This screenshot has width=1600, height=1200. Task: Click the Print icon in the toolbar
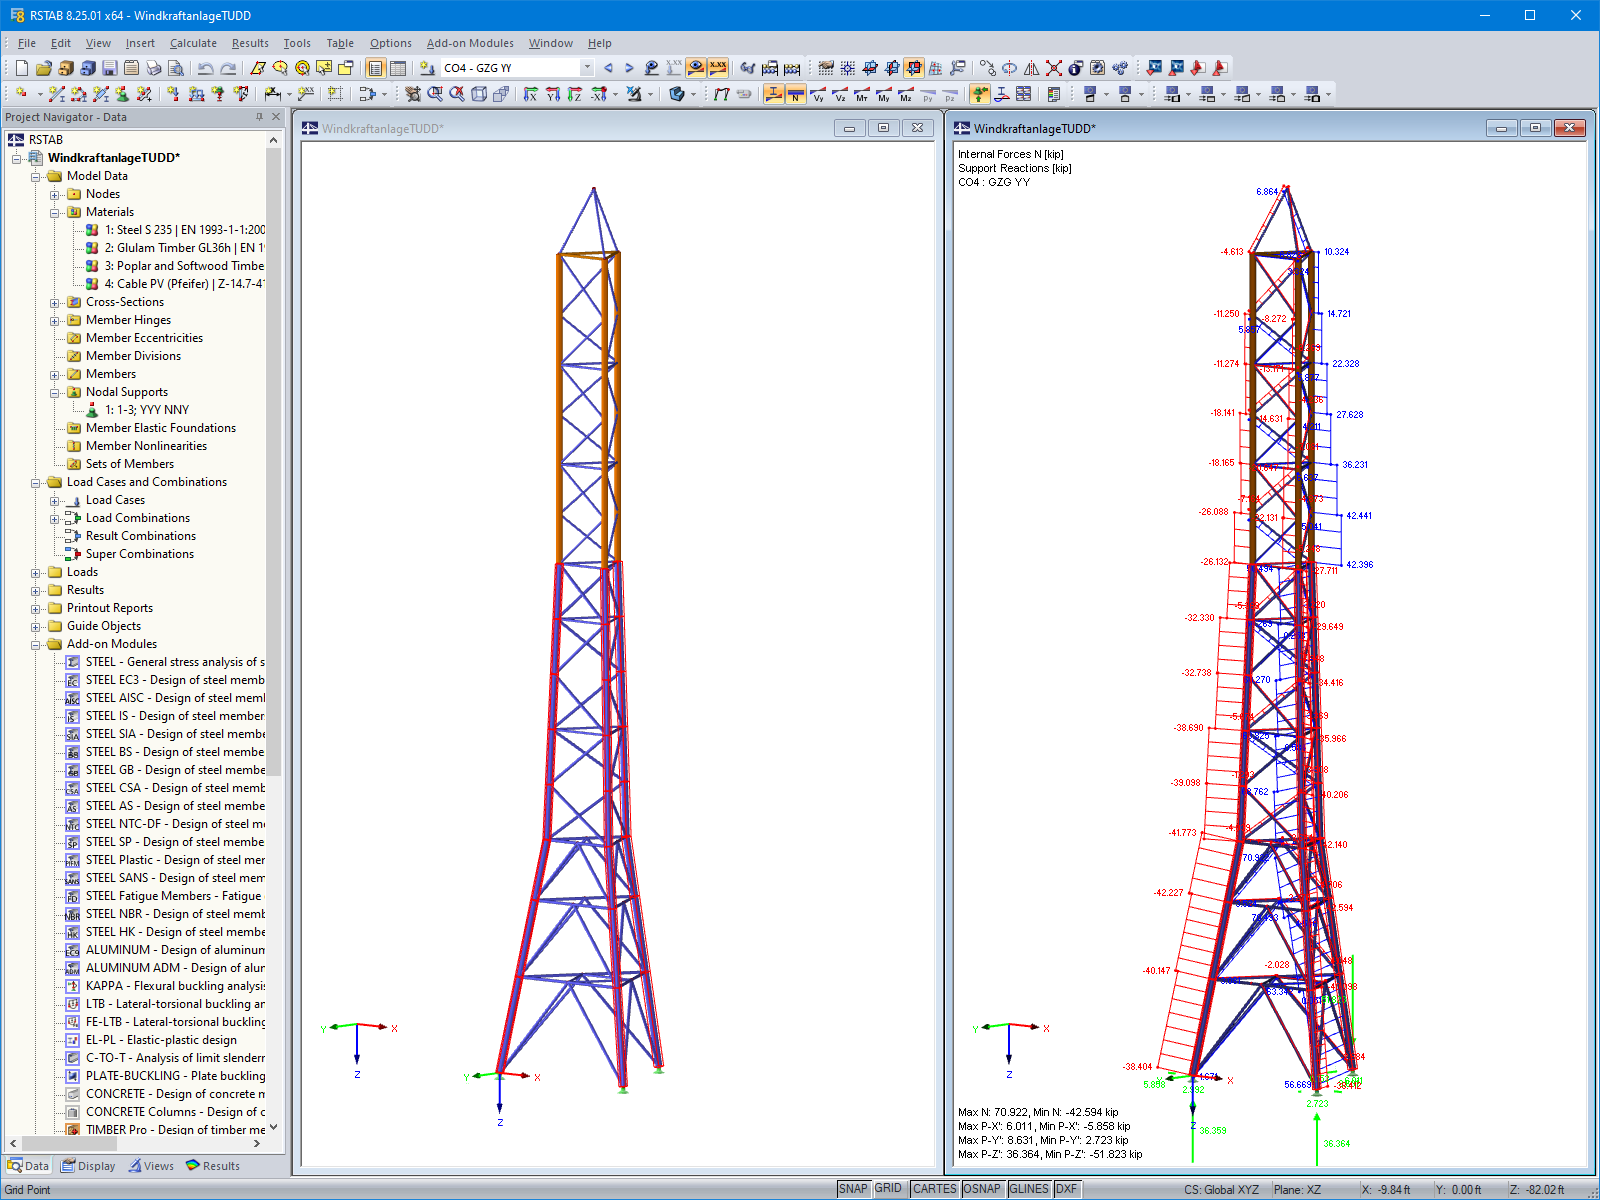pyautogui.click(x=153, y=68)
